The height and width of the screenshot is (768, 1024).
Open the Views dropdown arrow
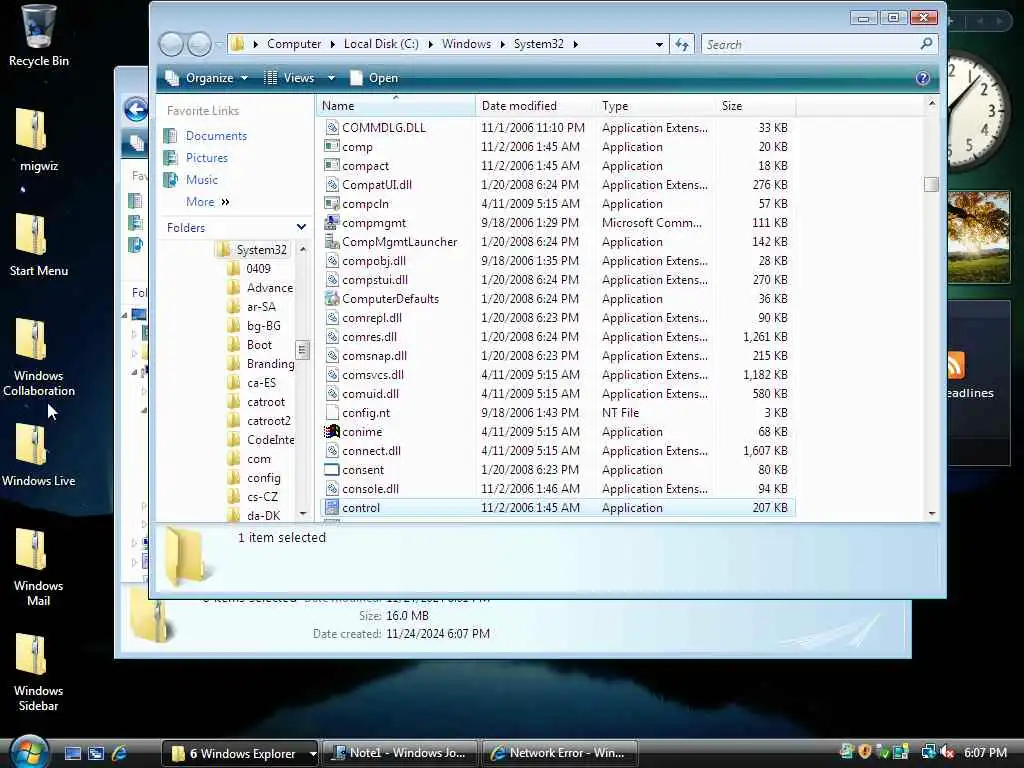331,78
